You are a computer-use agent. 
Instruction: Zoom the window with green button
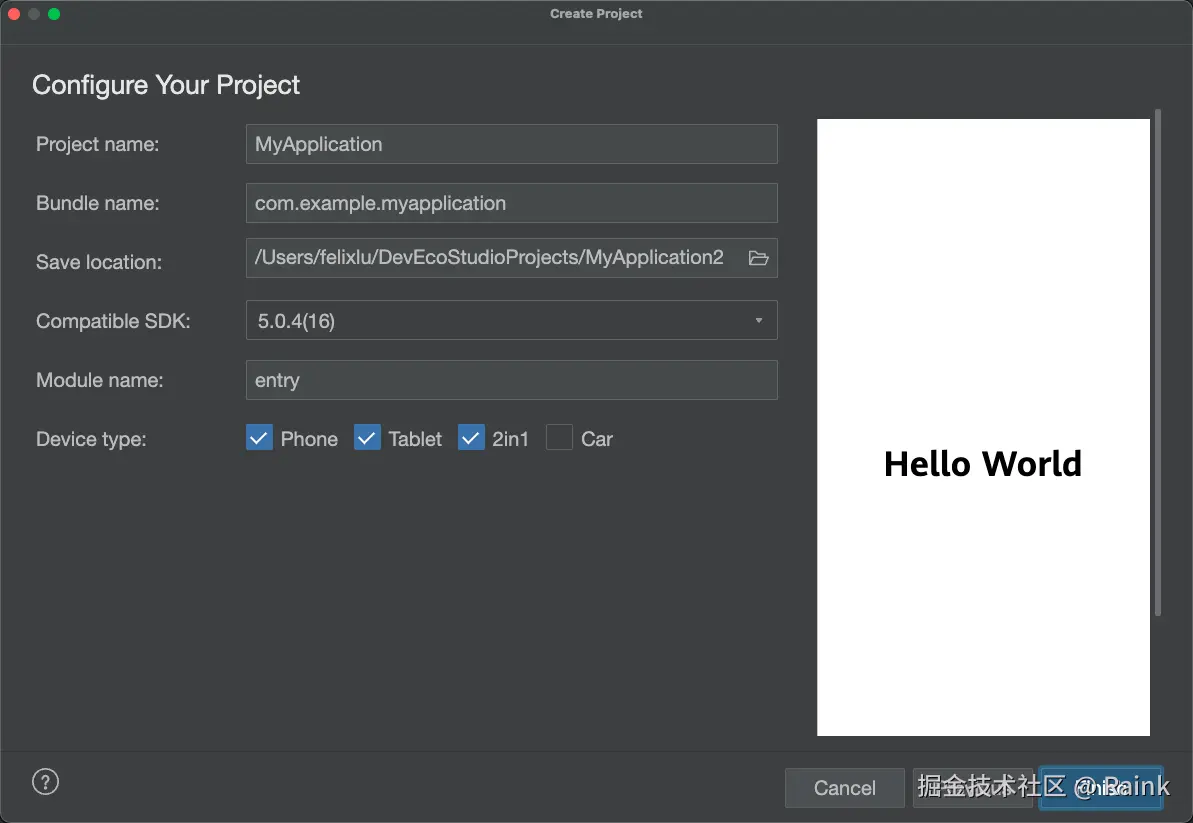pos(54,14)
